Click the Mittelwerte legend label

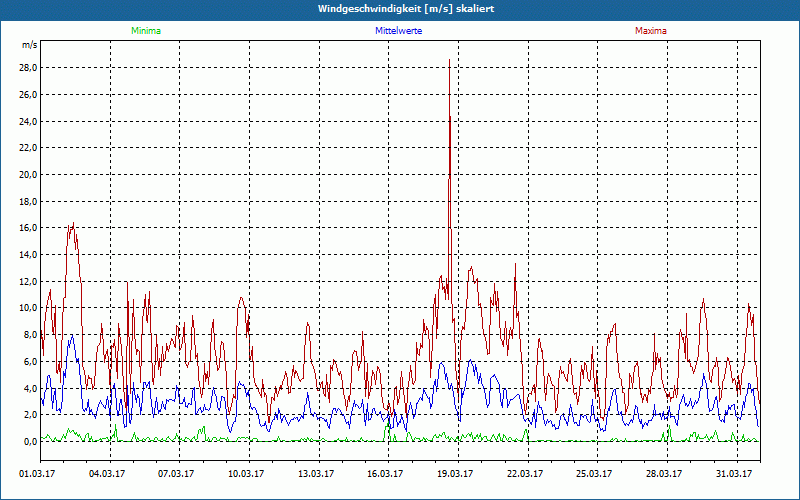pyautogui.click(x=398, y=31)
